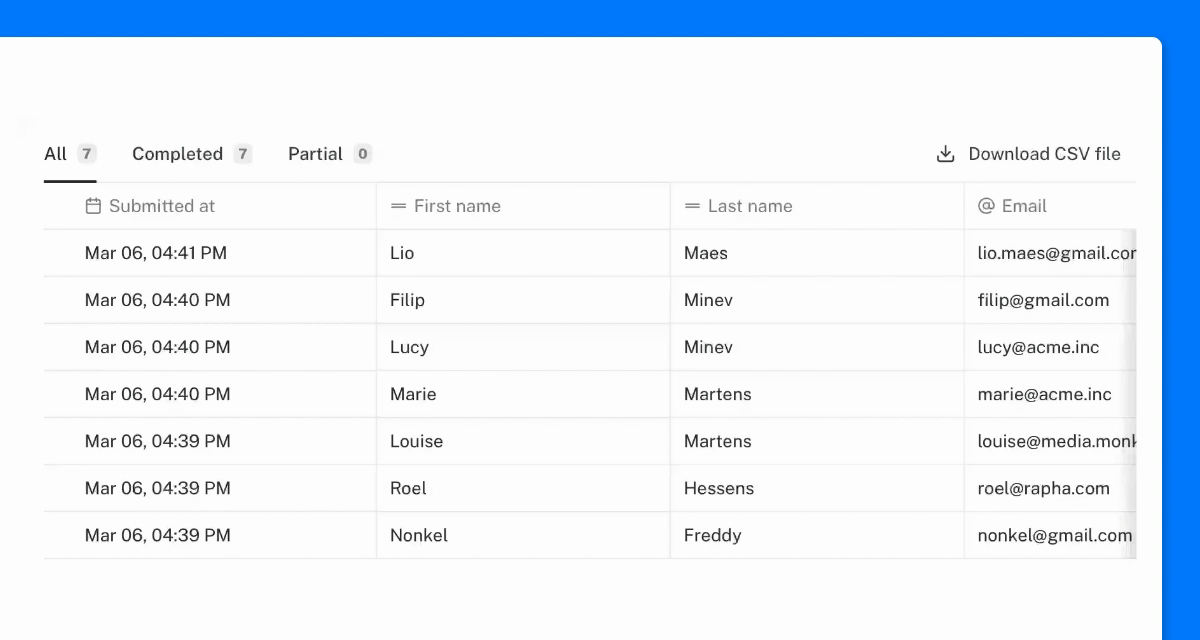Image resolution: width=1200 pixels, height=640 pixels.
Task: Click Marie's last name cell Martens
Action: coord(817,394)
